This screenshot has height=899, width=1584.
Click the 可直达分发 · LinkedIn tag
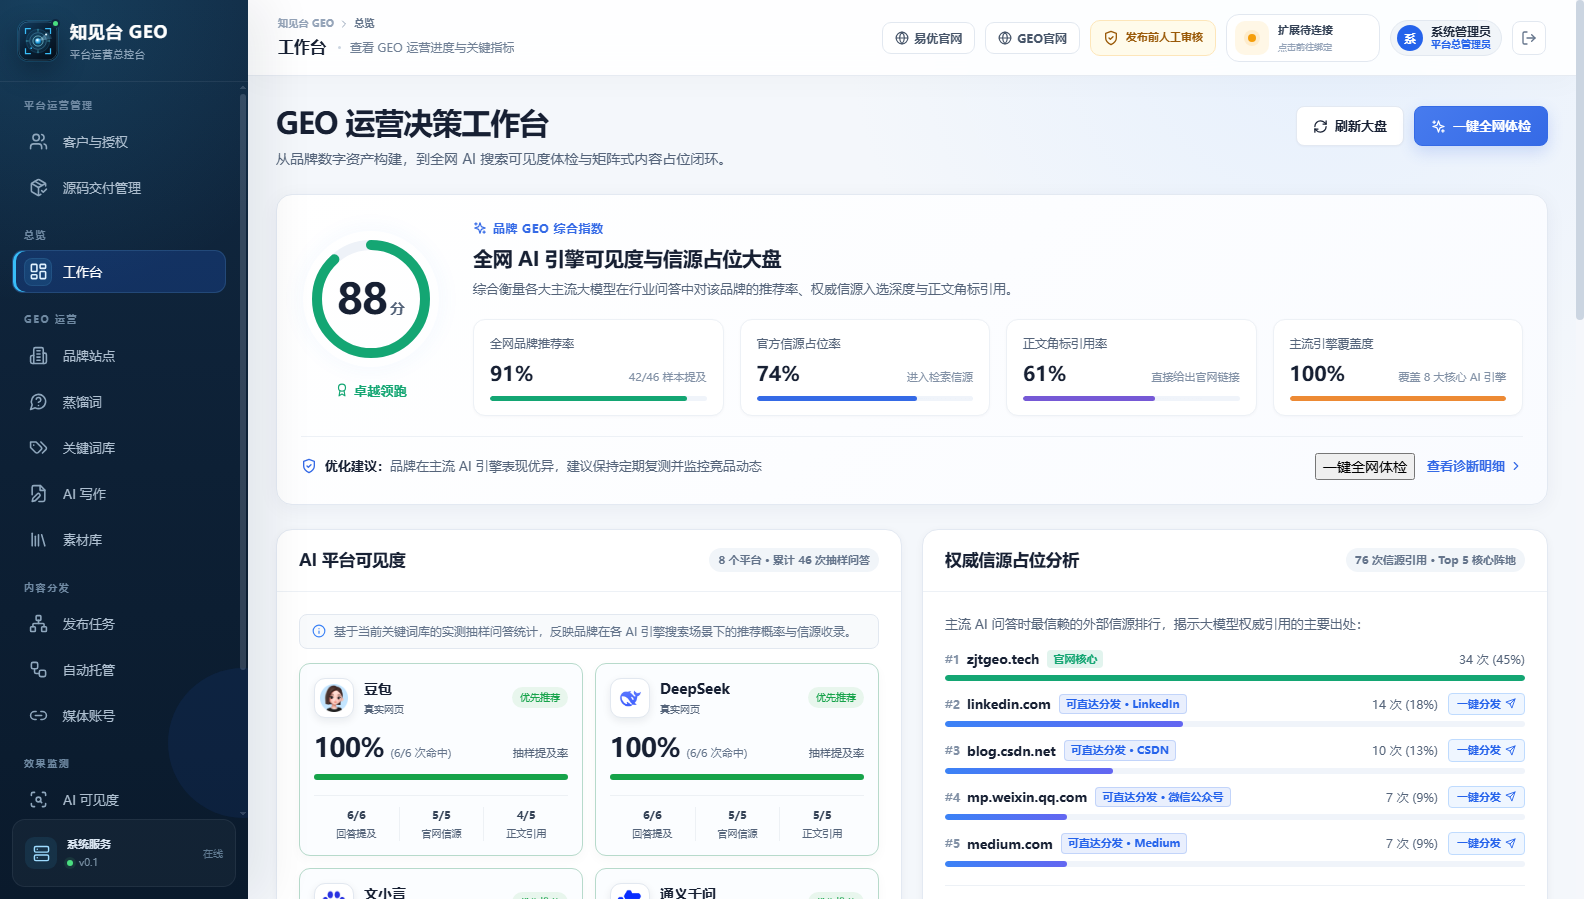tap(1122, 704)
